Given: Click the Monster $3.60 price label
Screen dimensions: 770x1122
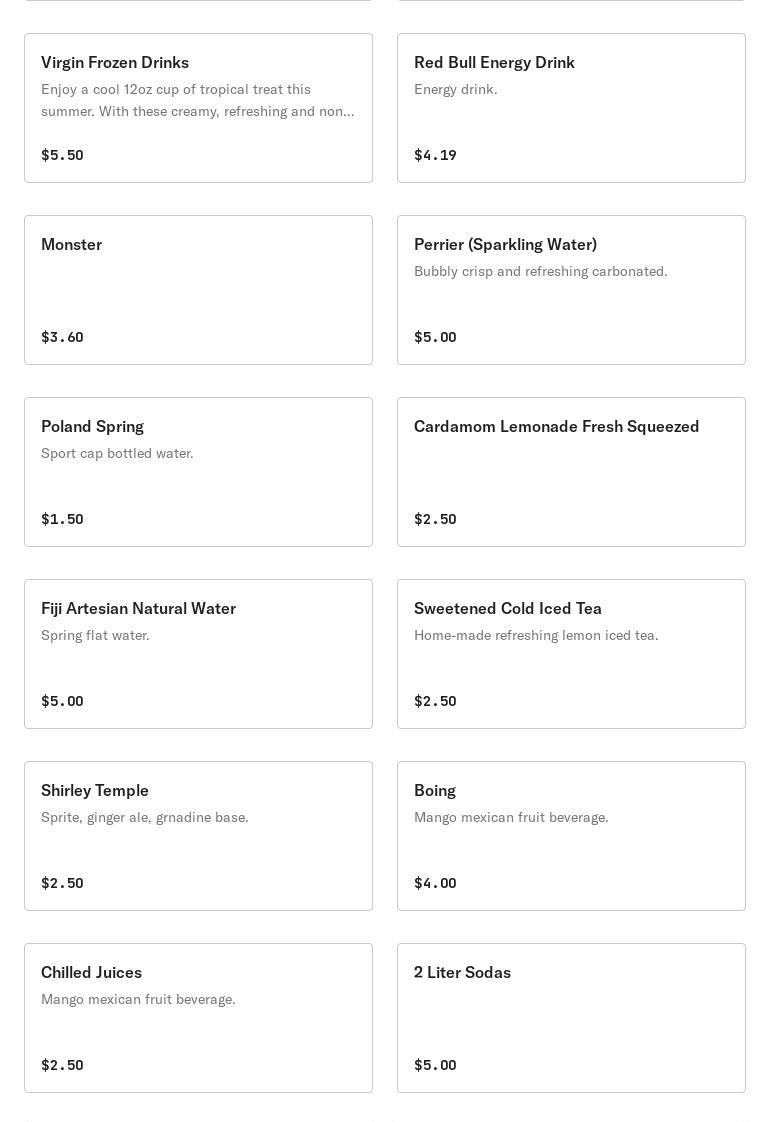Looking at the screenshot, I should pos(62,336).
